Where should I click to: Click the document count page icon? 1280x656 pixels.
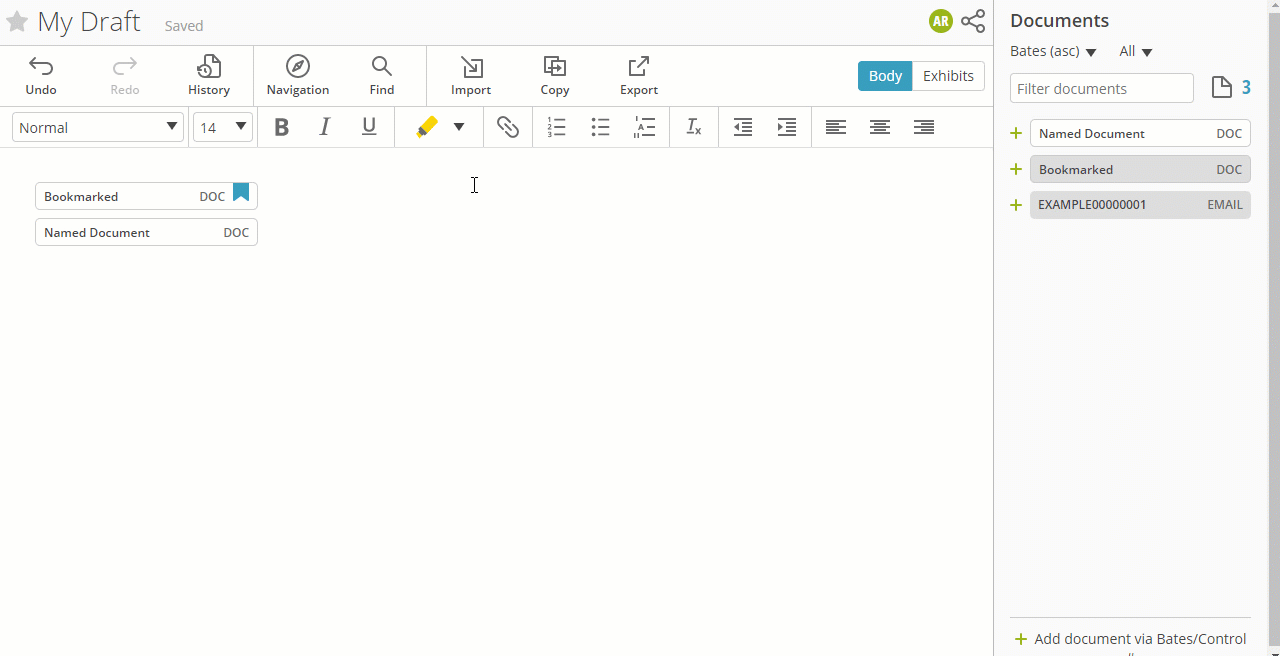coord(1221,87)
